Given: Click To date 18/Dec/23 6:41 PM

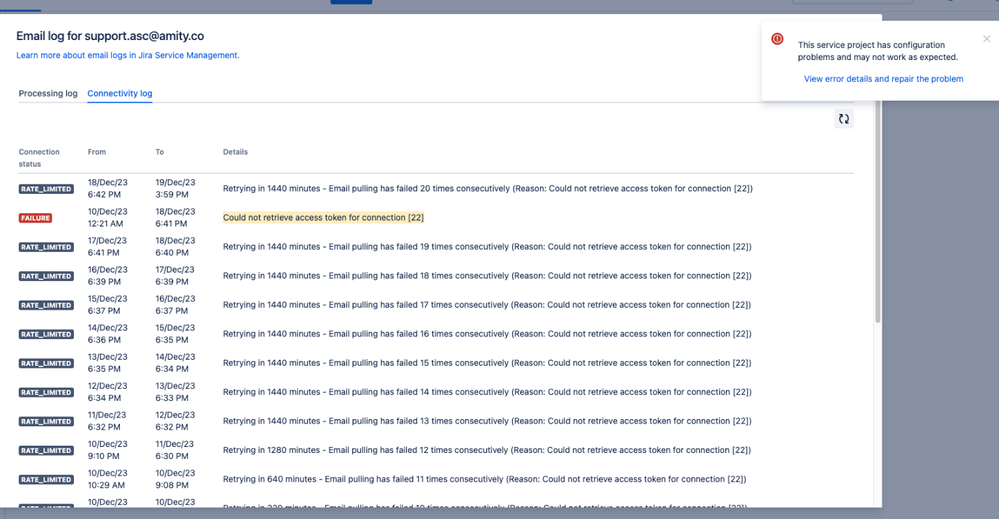Looking at the screenshot, I should (175, 217).
